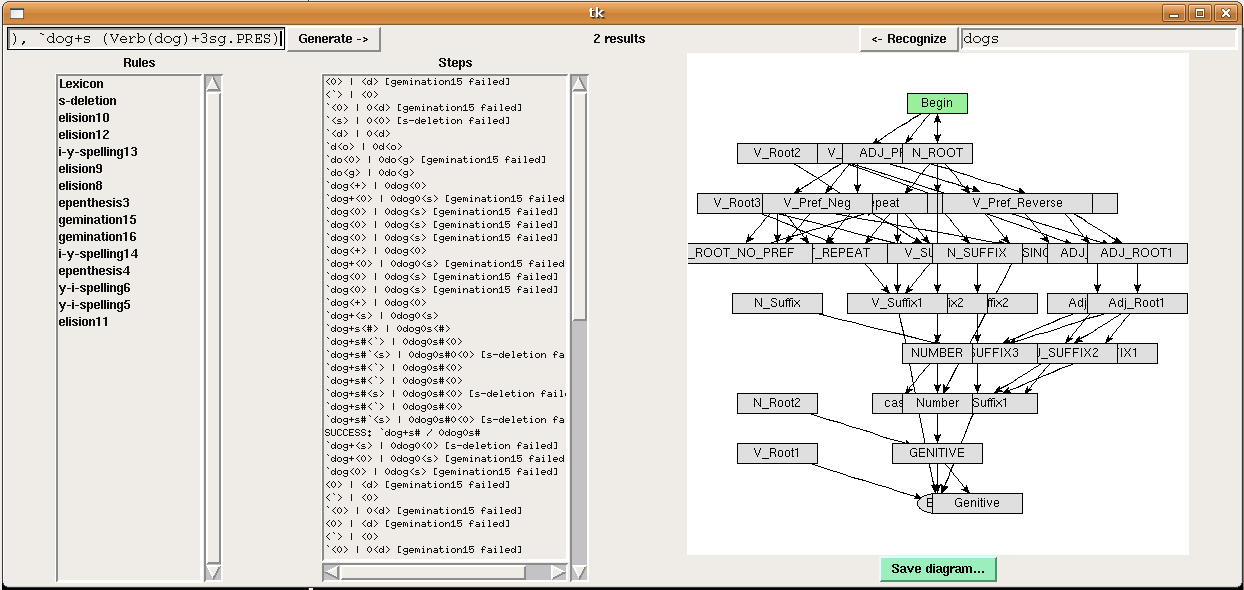Select the GENITIVE diagram node
1244x590 pixels.
937,453
